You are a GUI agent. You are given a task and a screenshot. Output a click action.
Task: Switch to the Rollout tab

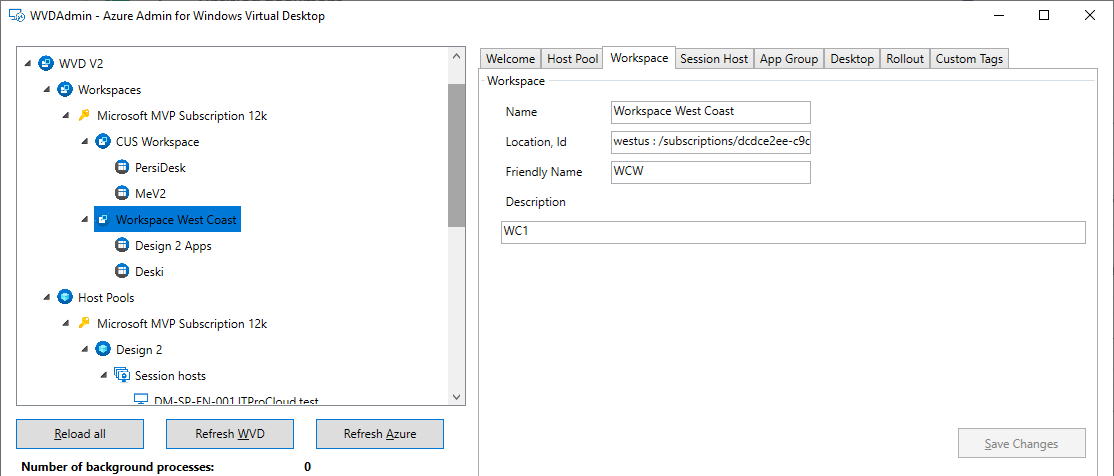tap(905, 59)
